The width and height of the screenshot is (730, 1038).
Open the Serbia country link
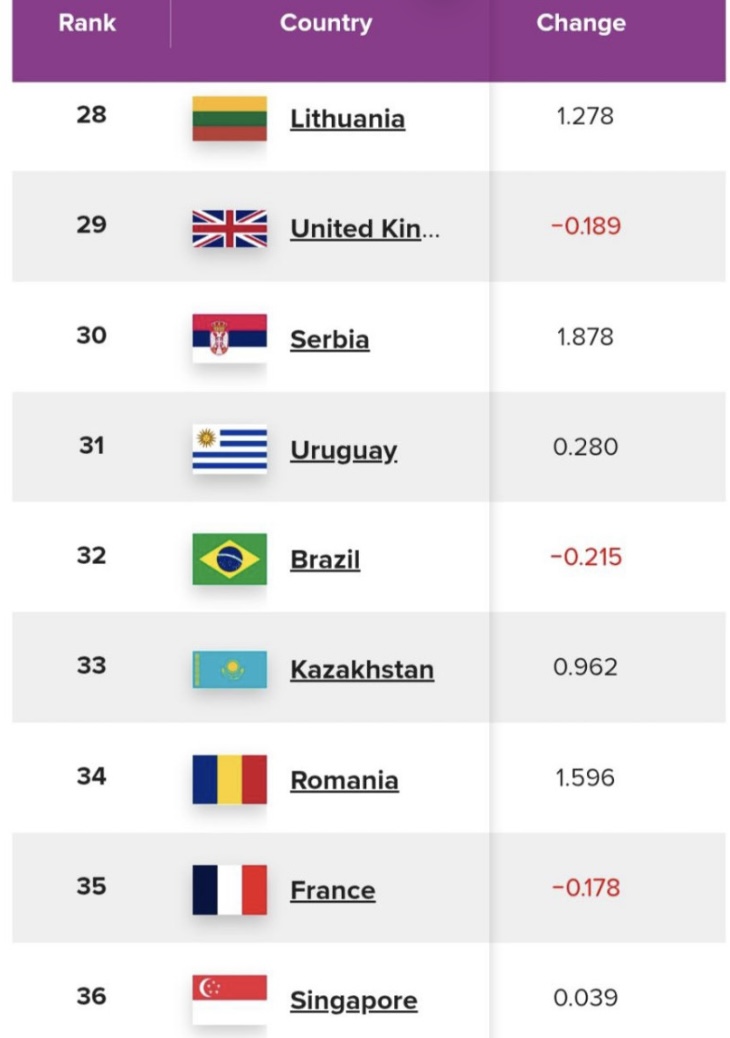329,339
